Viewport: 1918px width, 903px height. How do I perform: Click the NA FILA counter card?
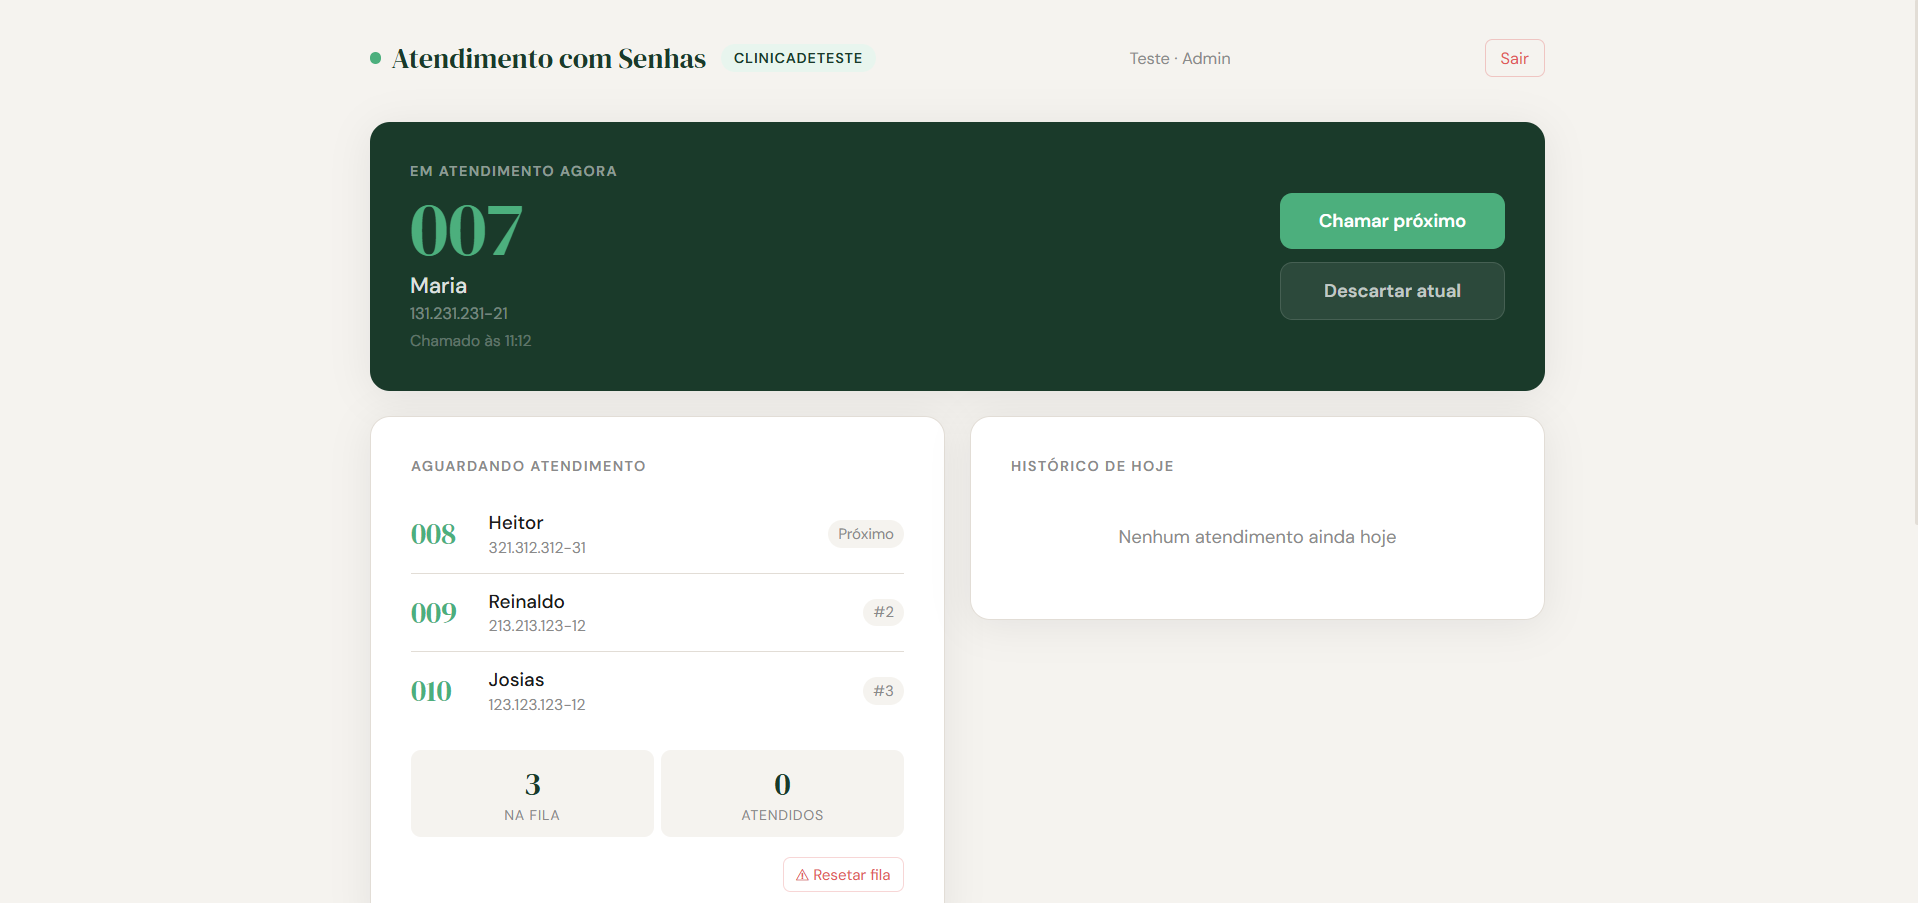[x=532, y=794]
